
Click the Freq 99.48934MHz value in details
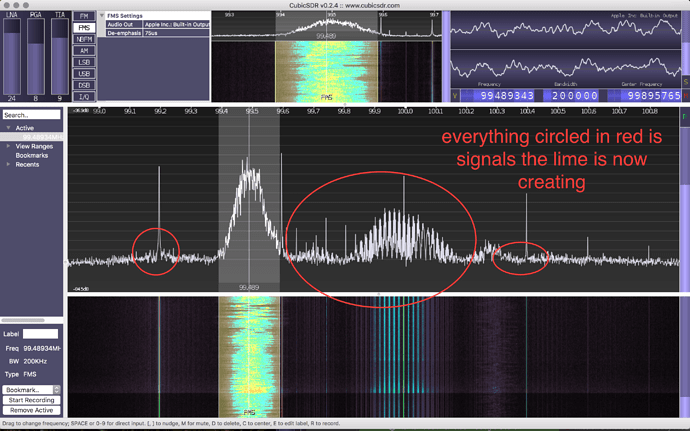tap(42, 348)
